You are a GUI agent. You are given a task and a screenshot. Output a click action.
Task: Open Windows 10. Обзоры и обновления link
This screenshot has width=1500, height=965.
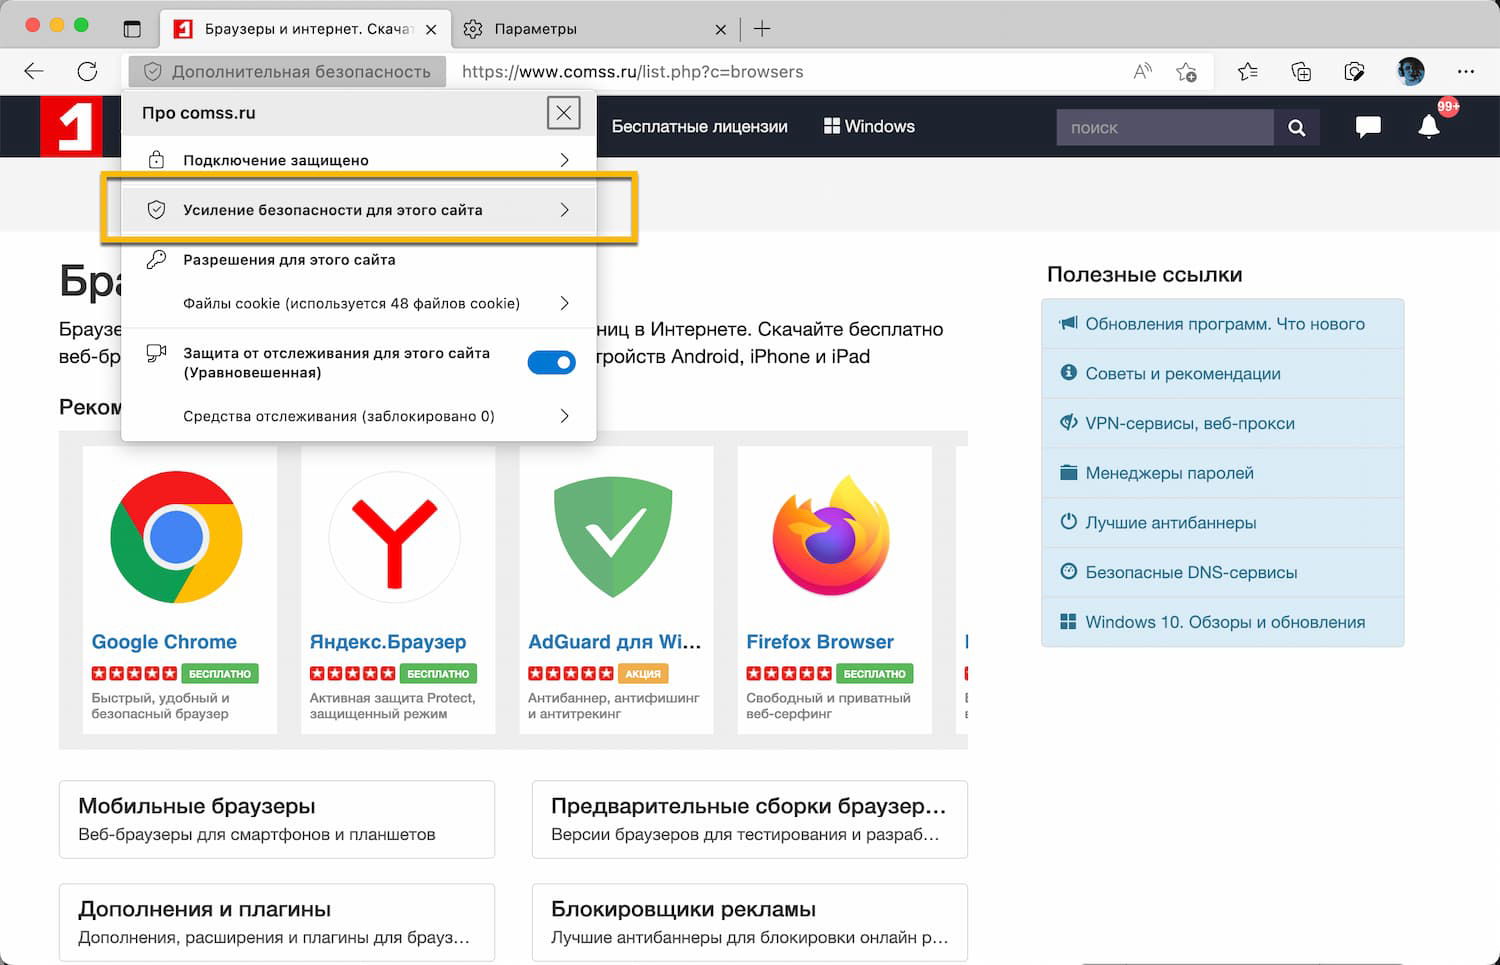coord(1225,622)
